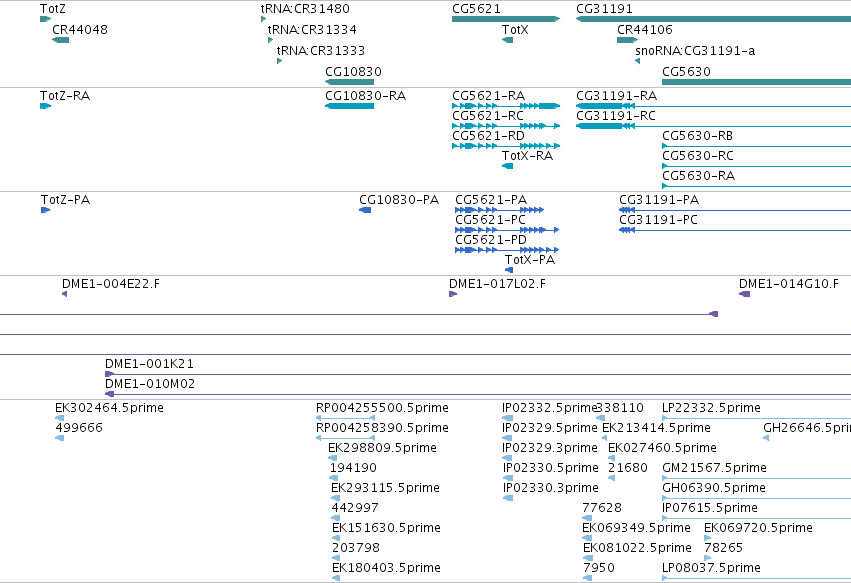Screen dimensions: 851x583
Task: Choose the CG31191-PC protein label
Action: click(658, 220)
